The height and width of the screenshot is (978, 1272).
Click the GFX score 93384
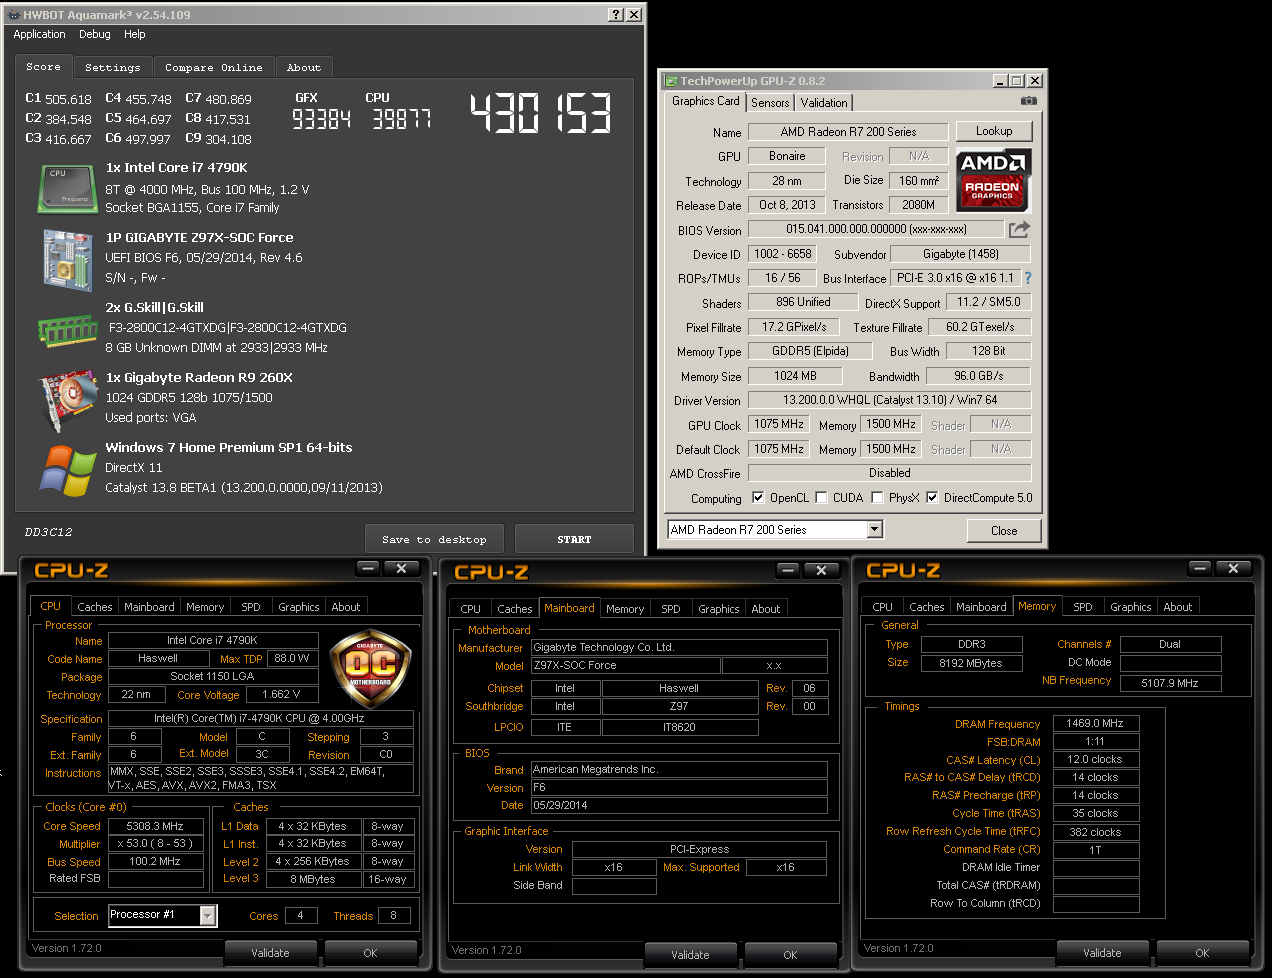tap(321, 120)
